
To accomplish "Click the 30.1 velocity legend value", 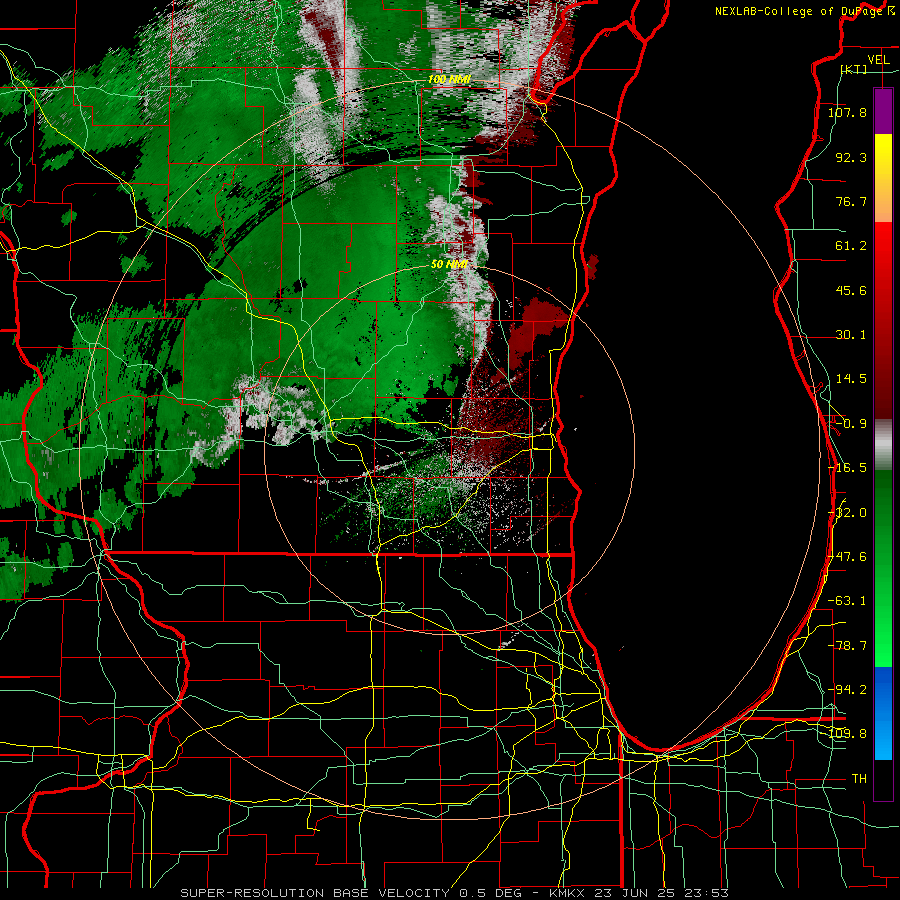I will click(851, 335).
